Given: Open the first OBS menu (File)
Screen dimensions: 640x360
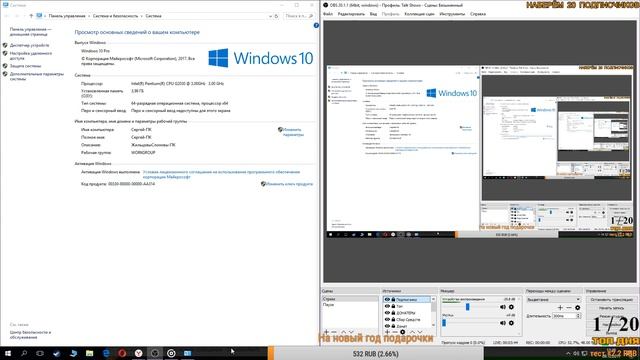Looking at the screenshot, I should click(x=328, y=14).
